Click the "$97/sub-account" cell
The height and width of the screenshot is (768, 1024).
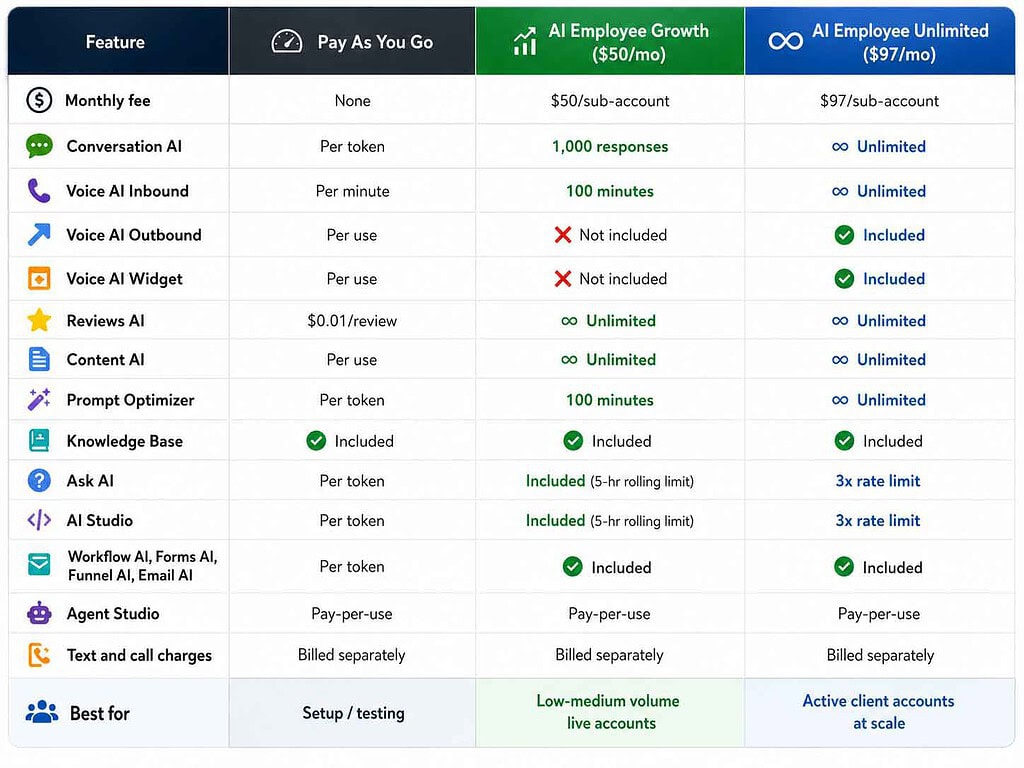[880, 101]
